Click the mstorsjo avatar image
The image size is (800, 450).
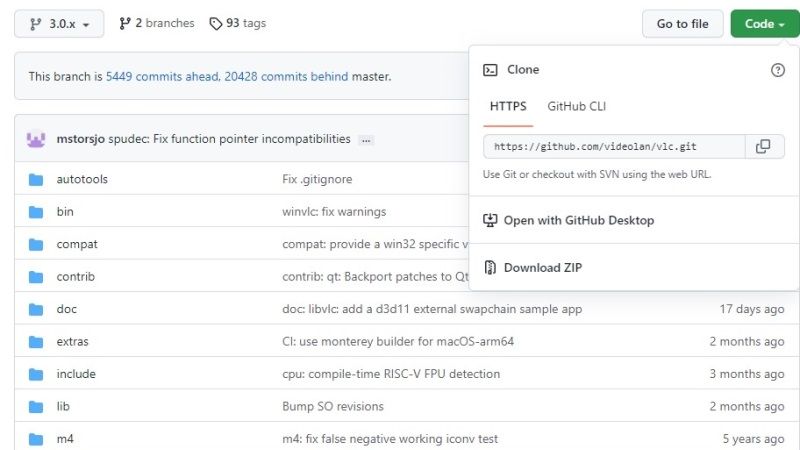tap(36, 139)
